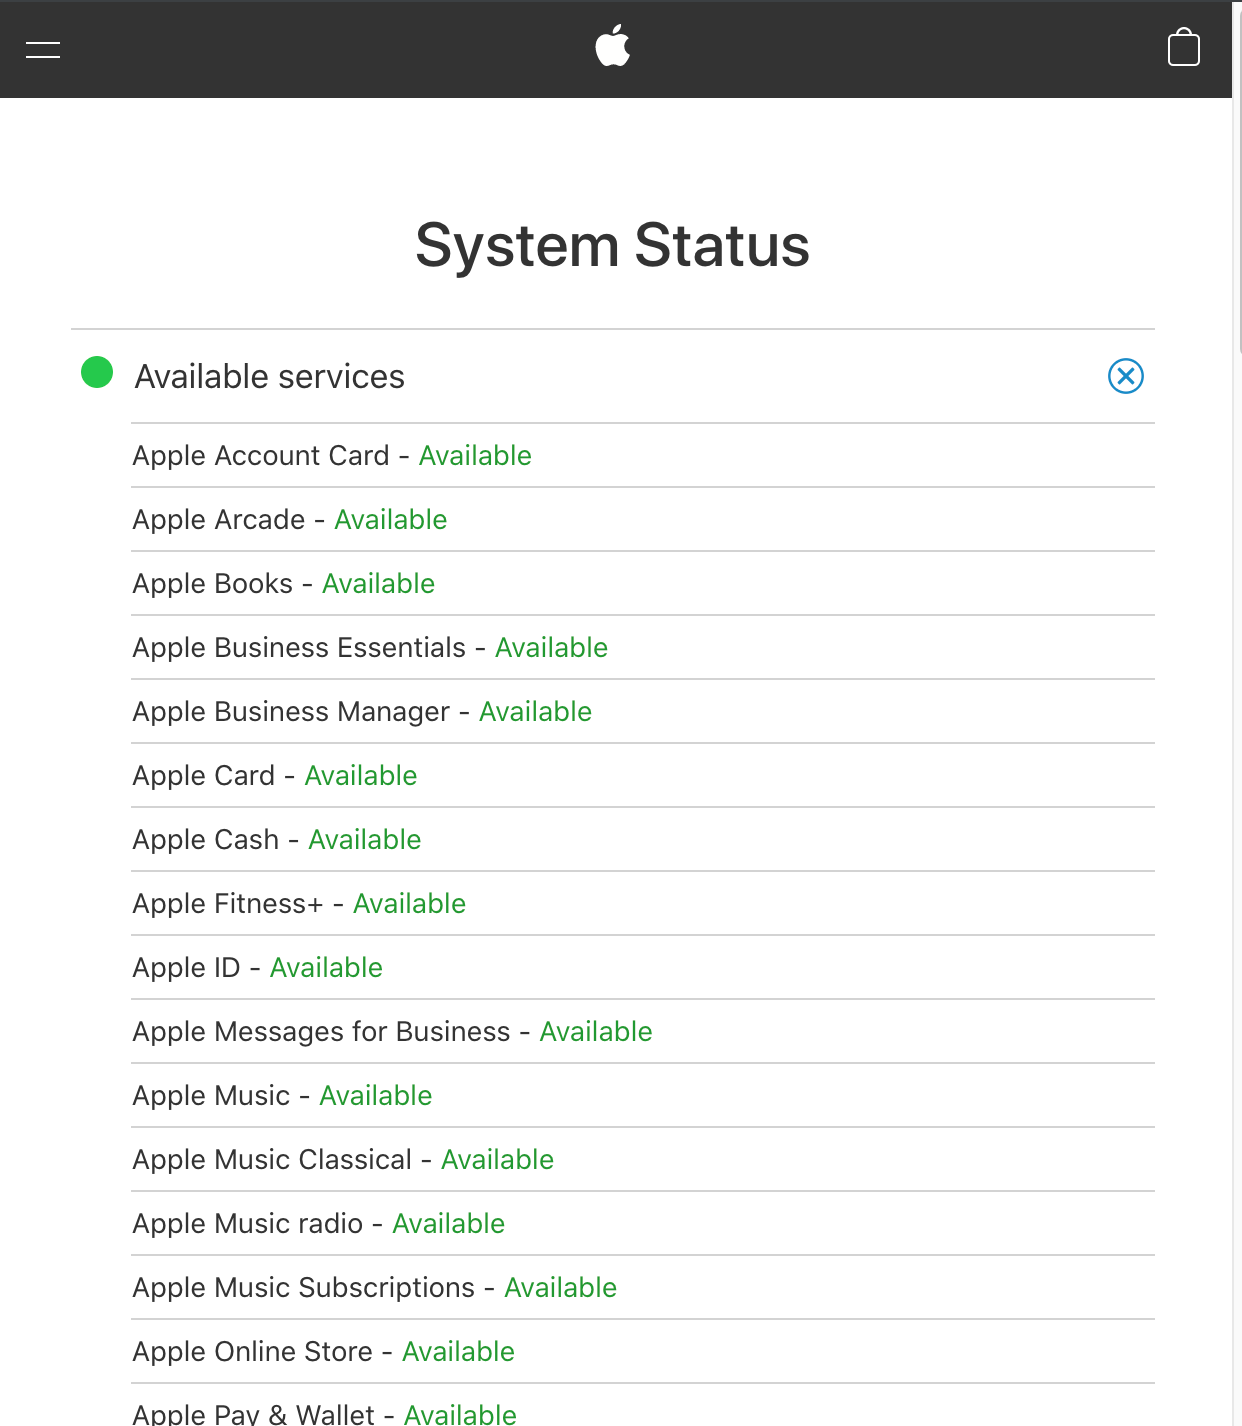This screenshot has height=1426, width=1242.
Task: Select the Apple Books status entry
Action: coord(284,584)
